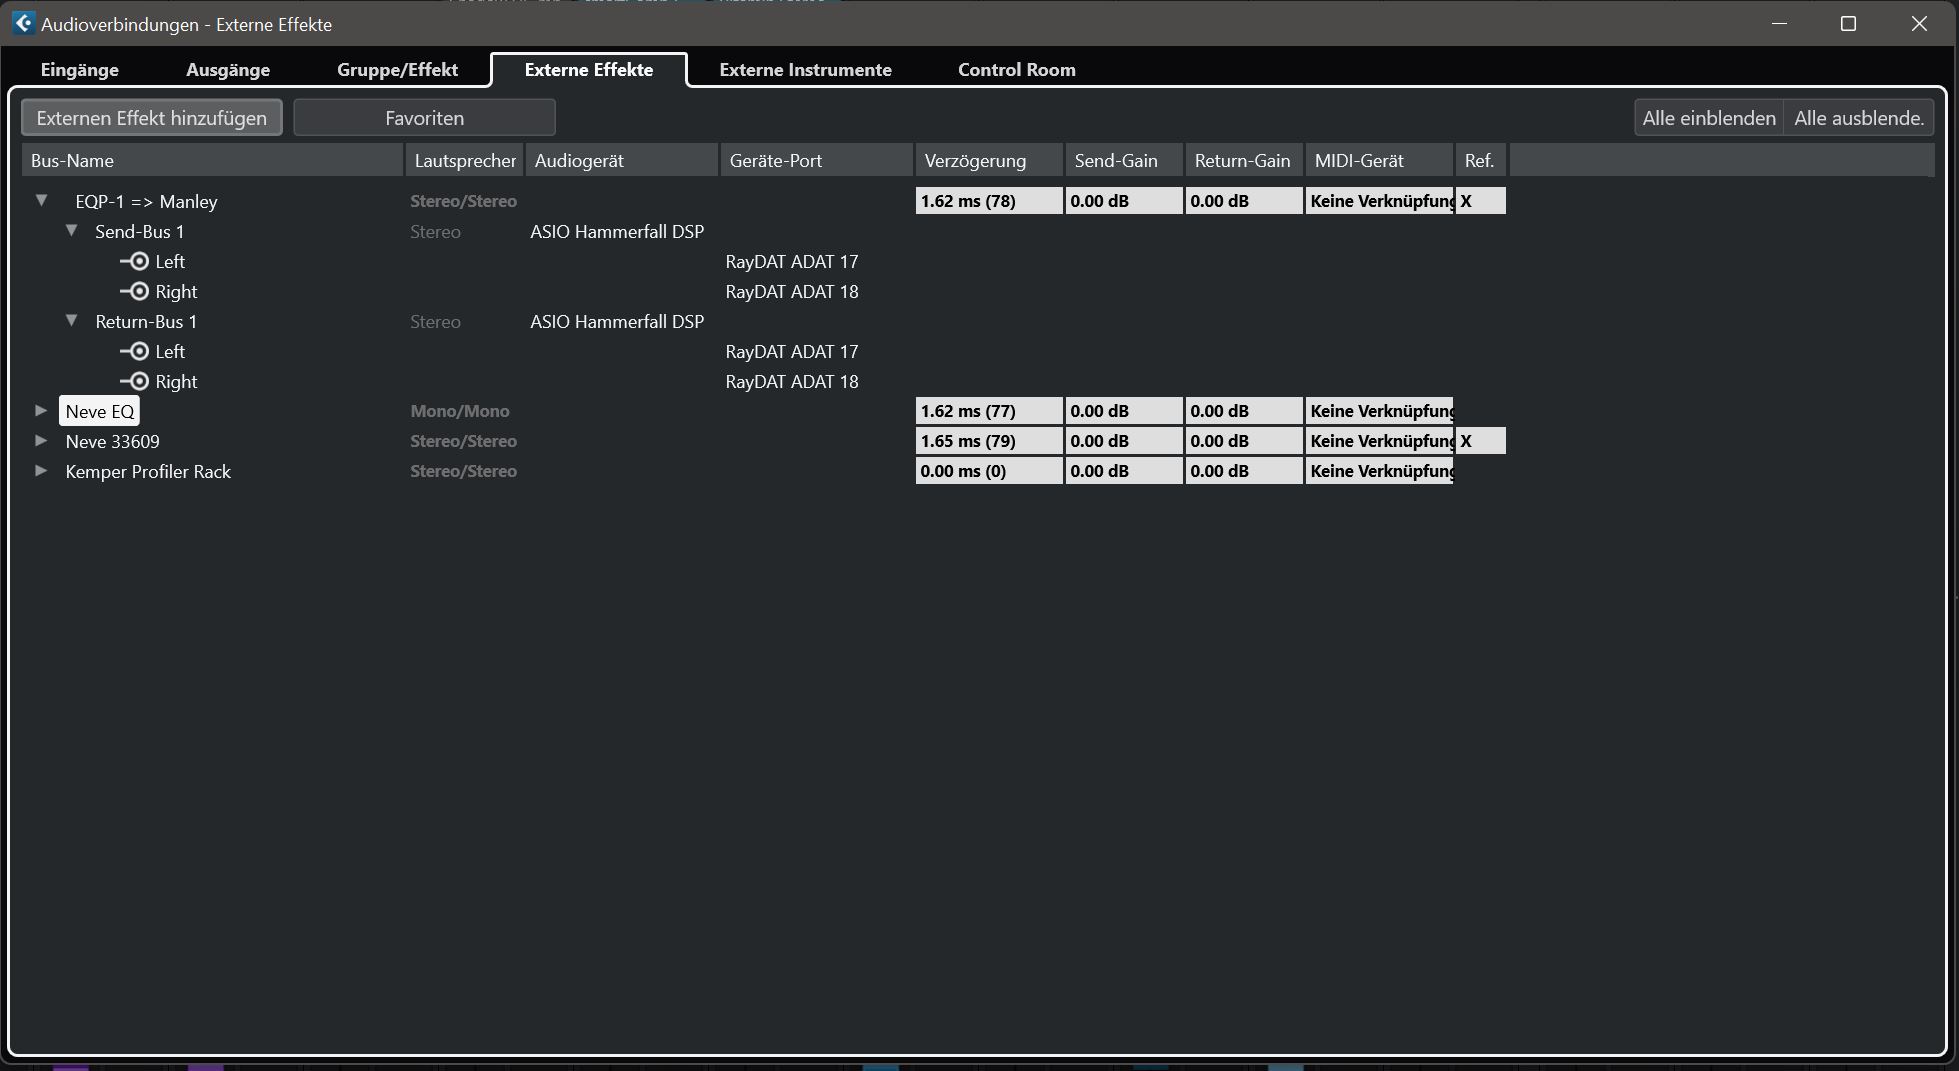Select the Neve 33609 bus name
Screen dimensions: 1959x1071
tap(112, 441)
